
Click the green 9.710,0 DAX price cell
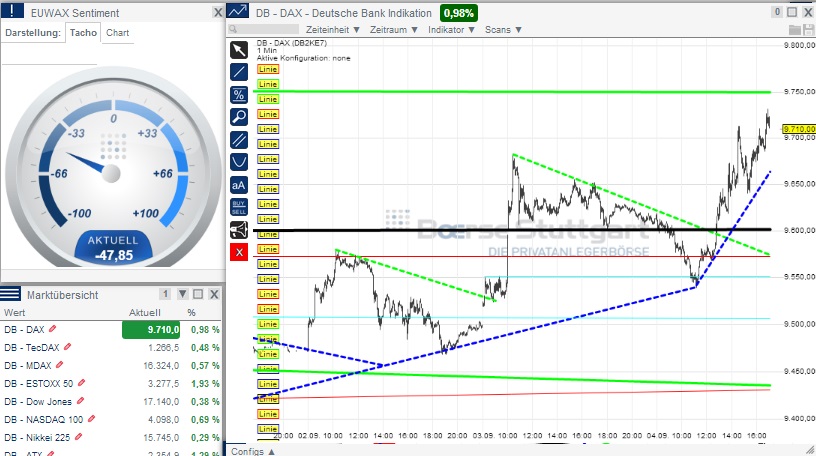click(x=151, y=330)
